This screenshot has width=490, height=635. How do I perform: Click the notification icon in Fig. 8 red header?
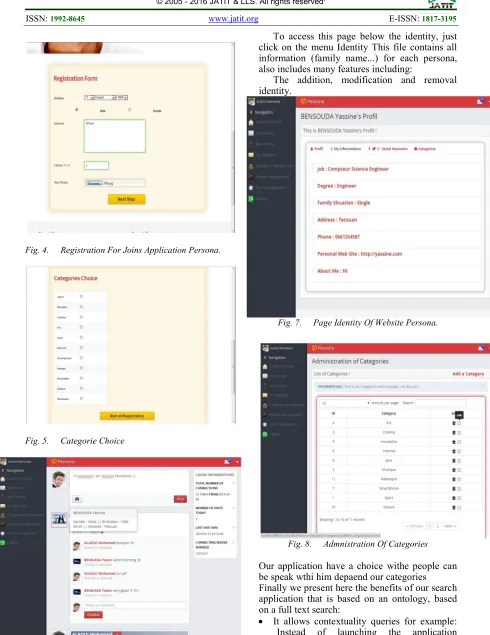[x=481, y=348]
